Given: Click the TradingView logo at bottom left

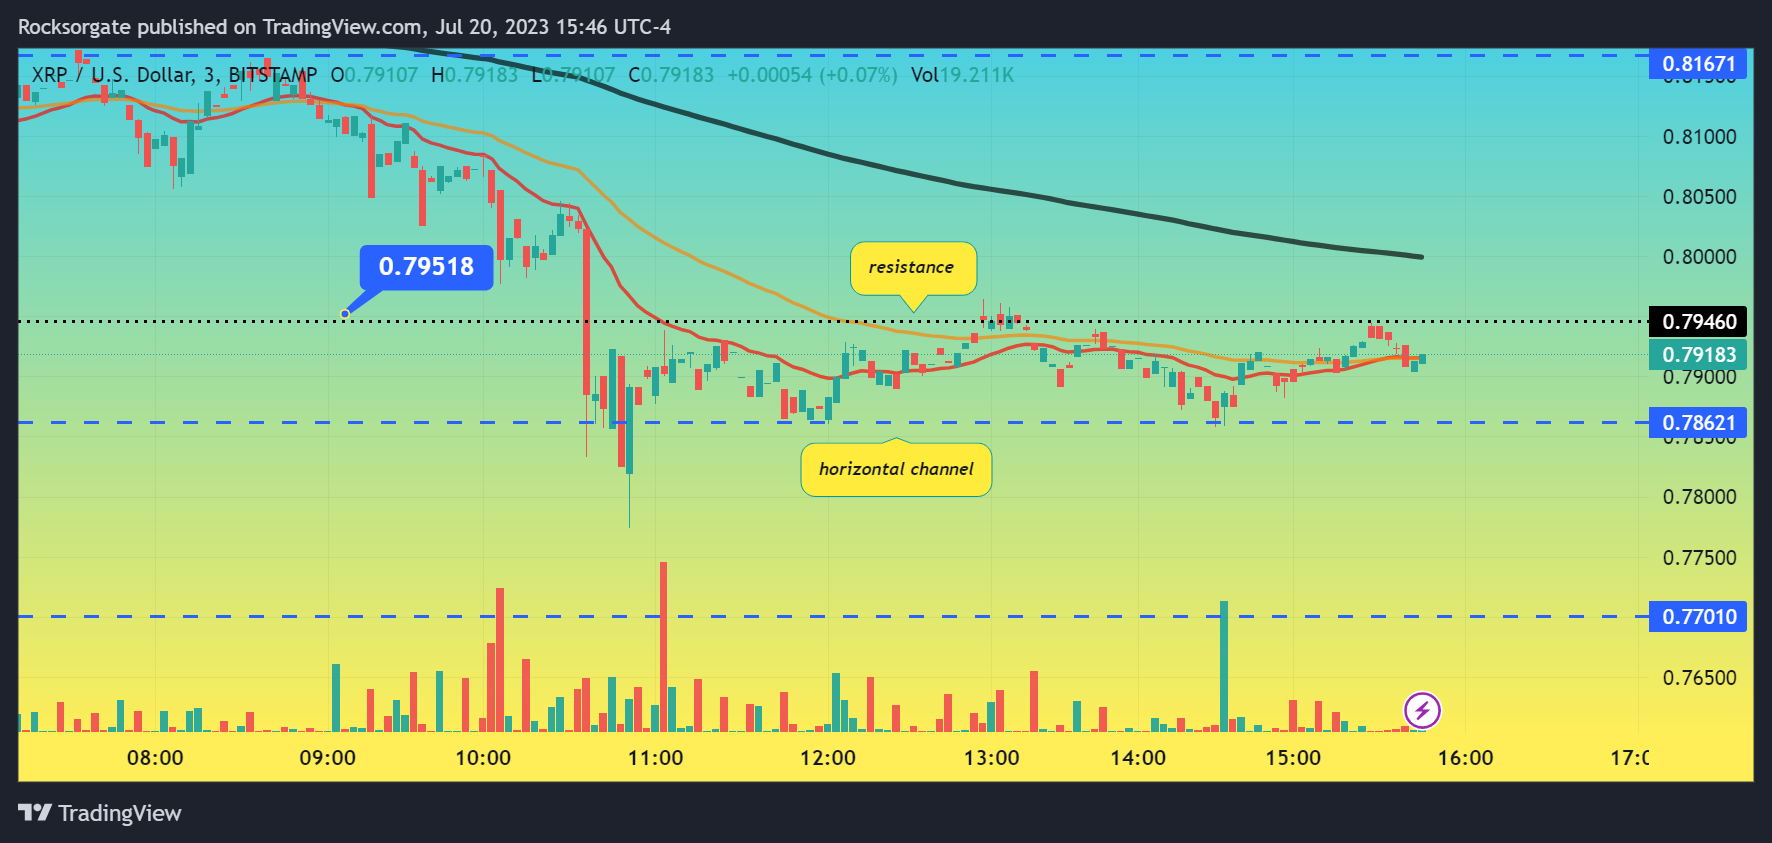Looking at the screenshot, I should [x=100, y=813].
